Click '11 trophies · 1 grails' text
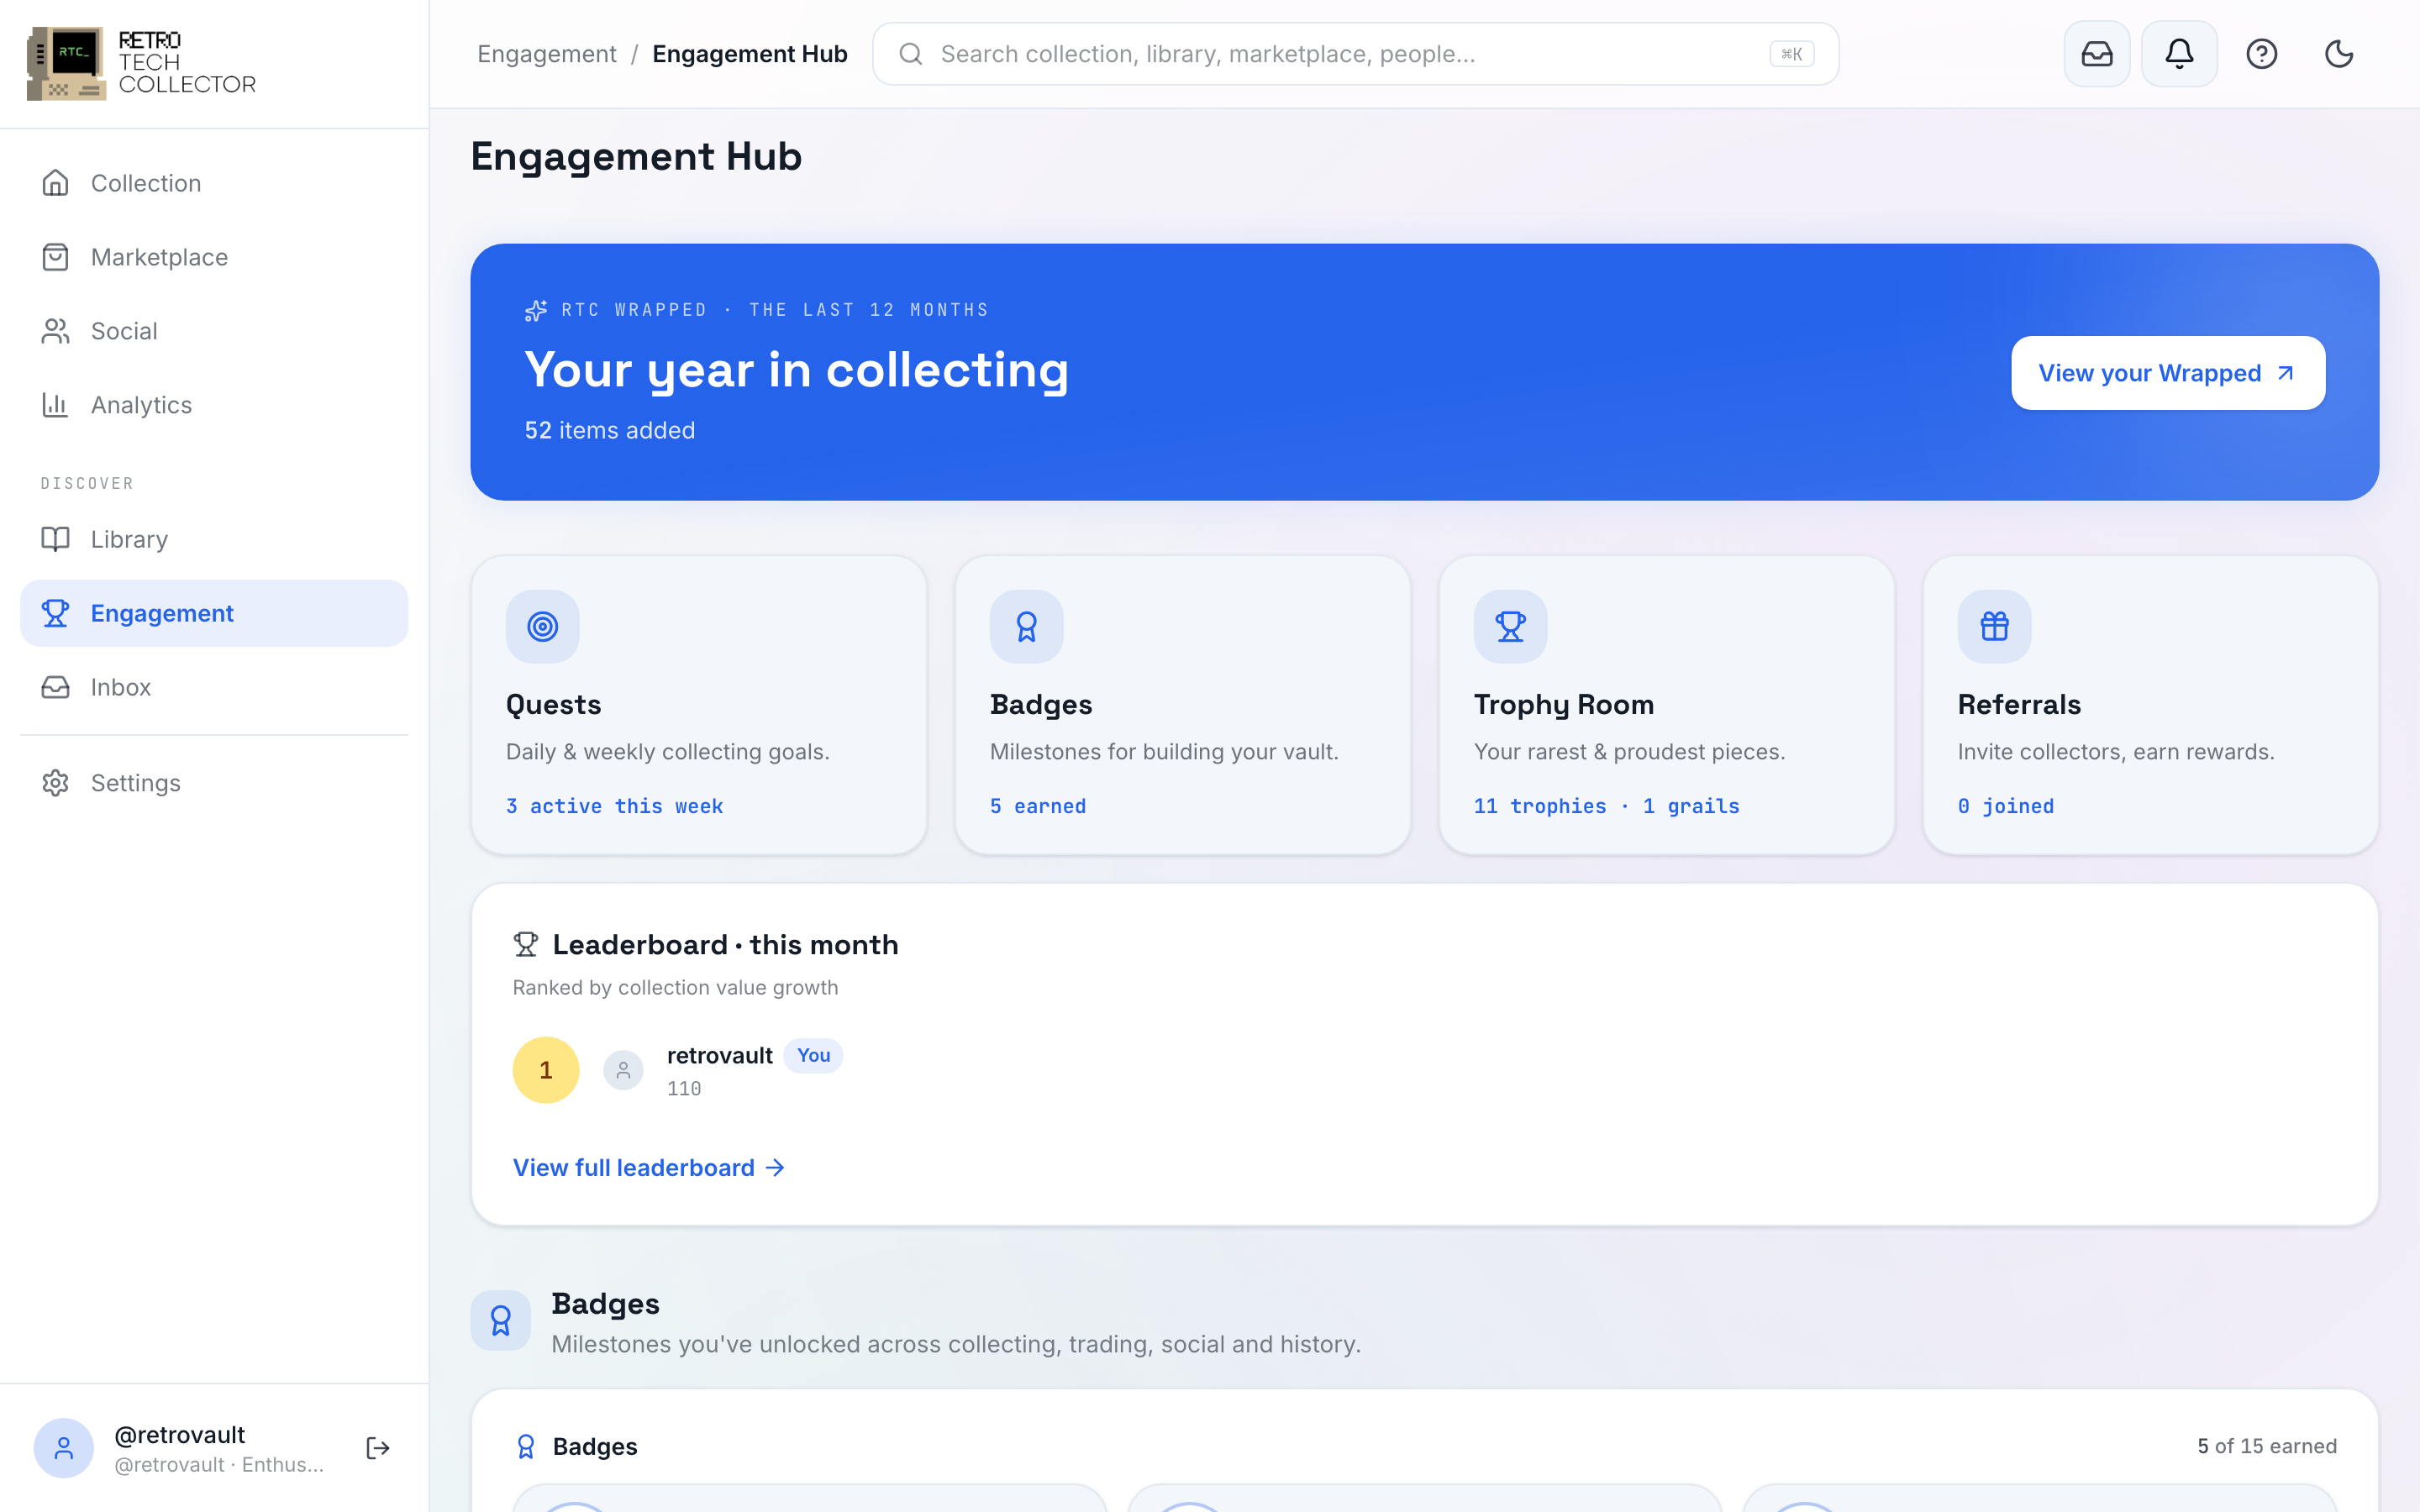This screenshot has height=1512, width=2420. (1606, 806)
